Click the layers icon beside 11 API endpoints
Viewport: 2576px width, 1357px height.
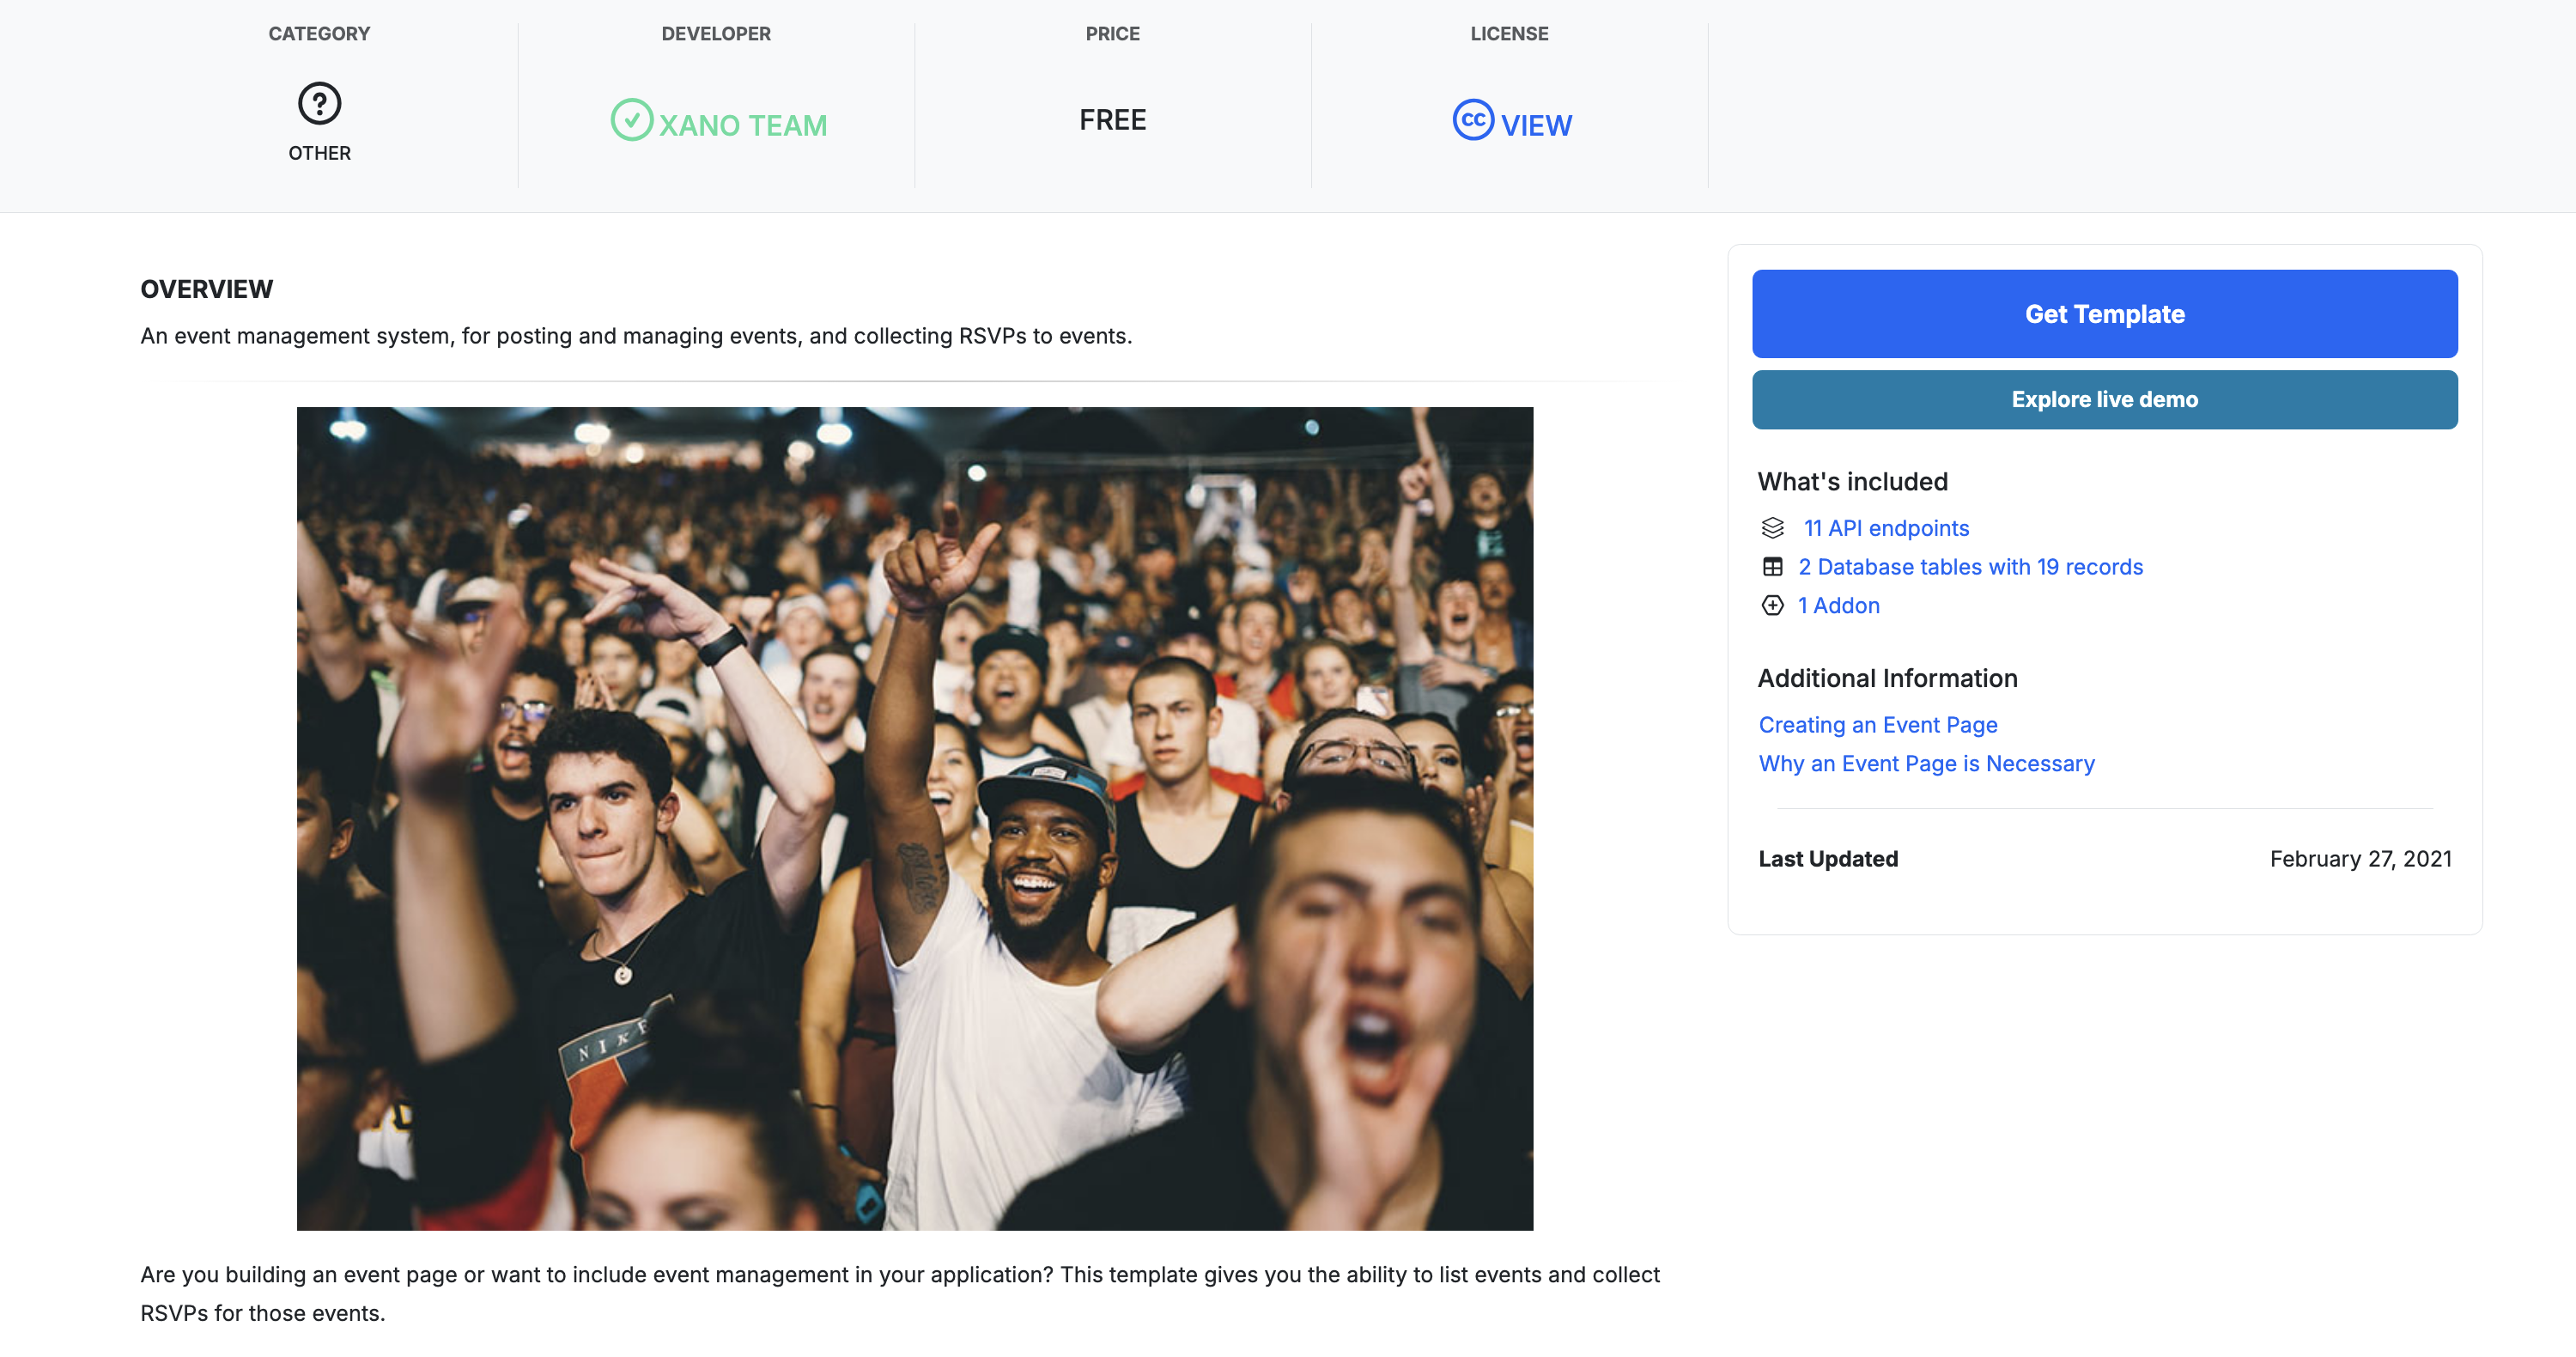1772,527
